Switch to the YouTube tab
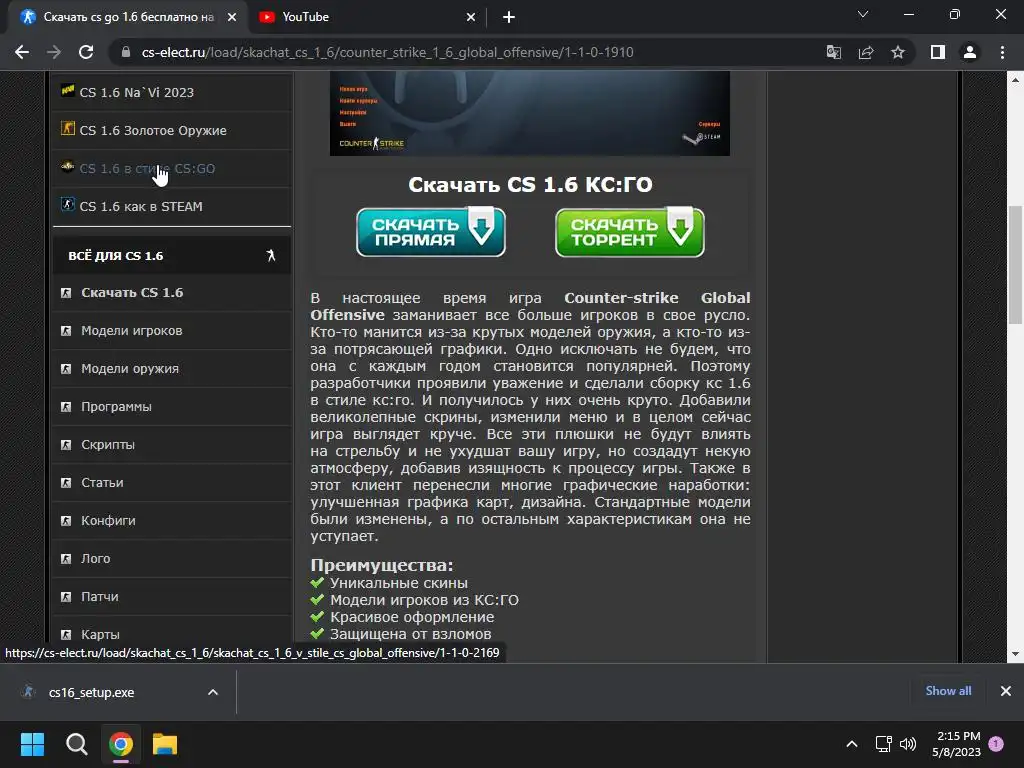Viewport: 1024px width, 768px height. pyautogui.click(x=368, y=18)
